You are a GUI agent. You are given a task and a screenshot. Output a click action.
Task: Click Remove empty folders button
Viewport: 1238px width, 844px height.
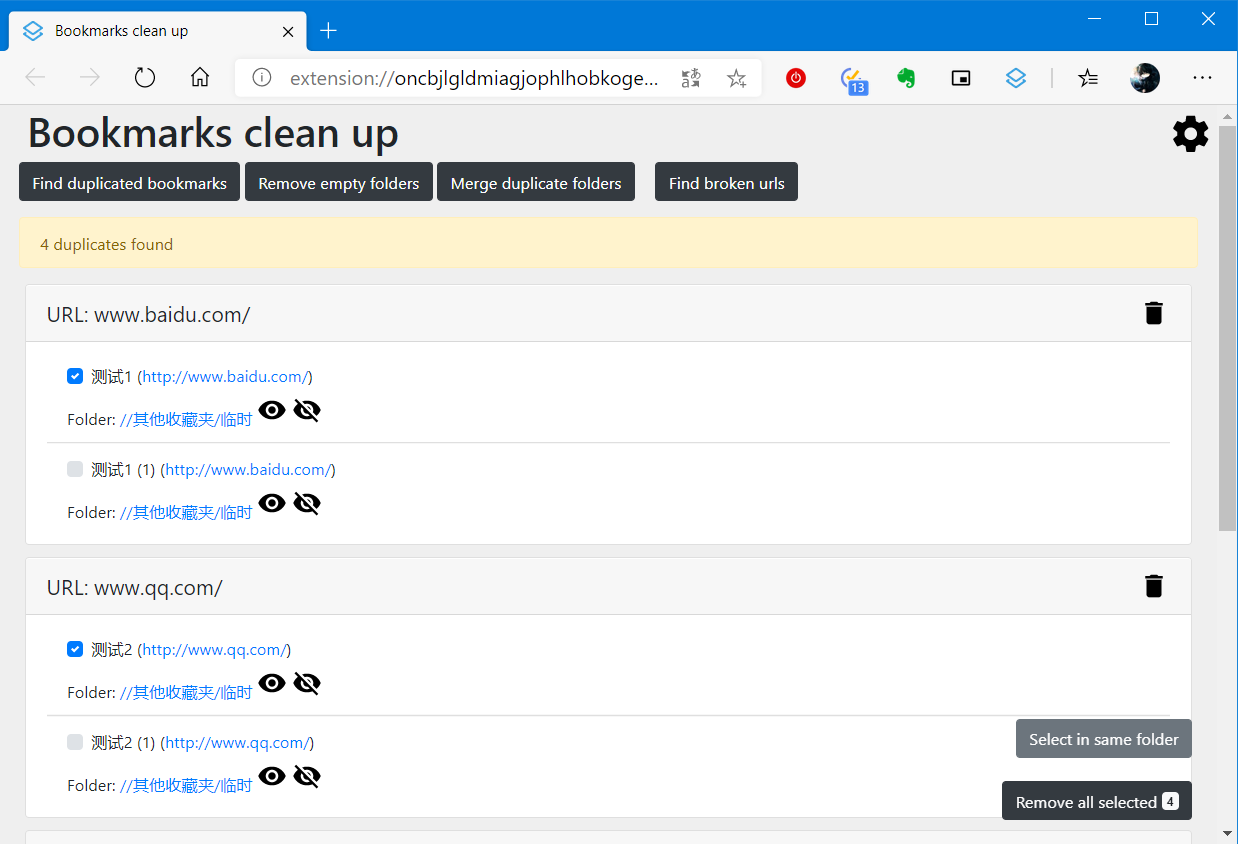coord(339,182)
